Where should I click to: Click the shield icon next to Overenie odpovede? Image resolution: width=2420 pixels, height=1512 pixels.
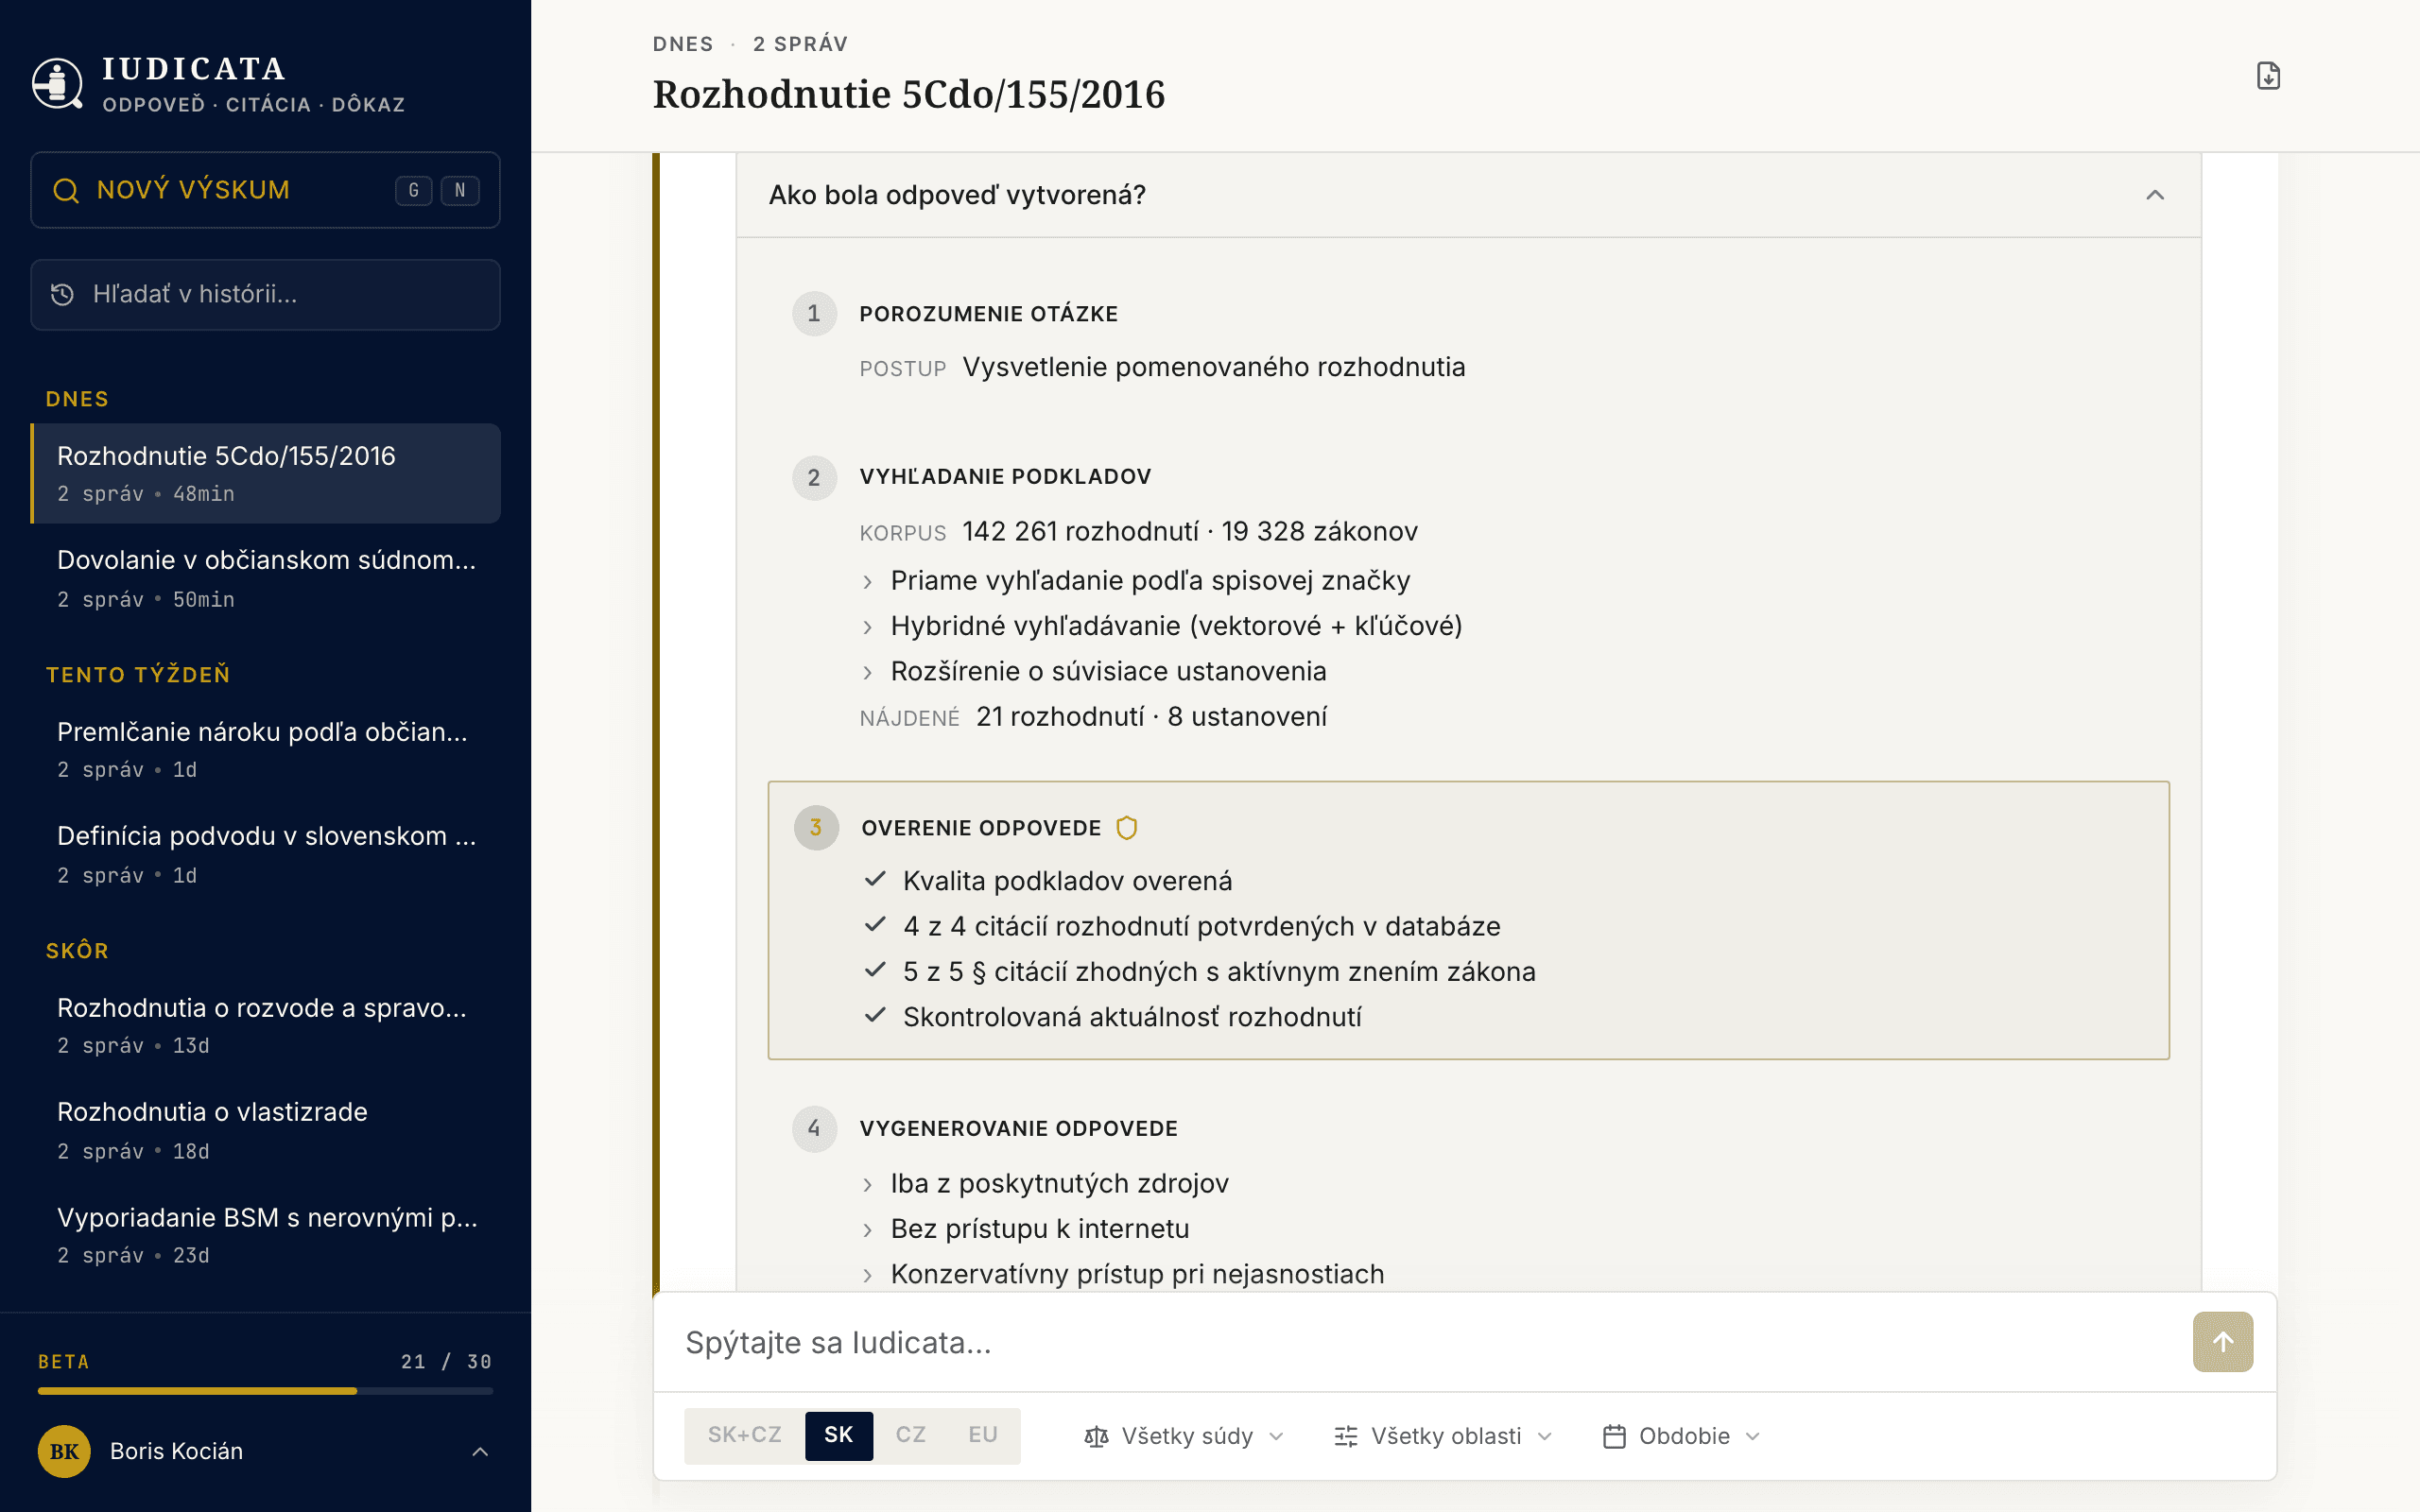pos(1127,828)
